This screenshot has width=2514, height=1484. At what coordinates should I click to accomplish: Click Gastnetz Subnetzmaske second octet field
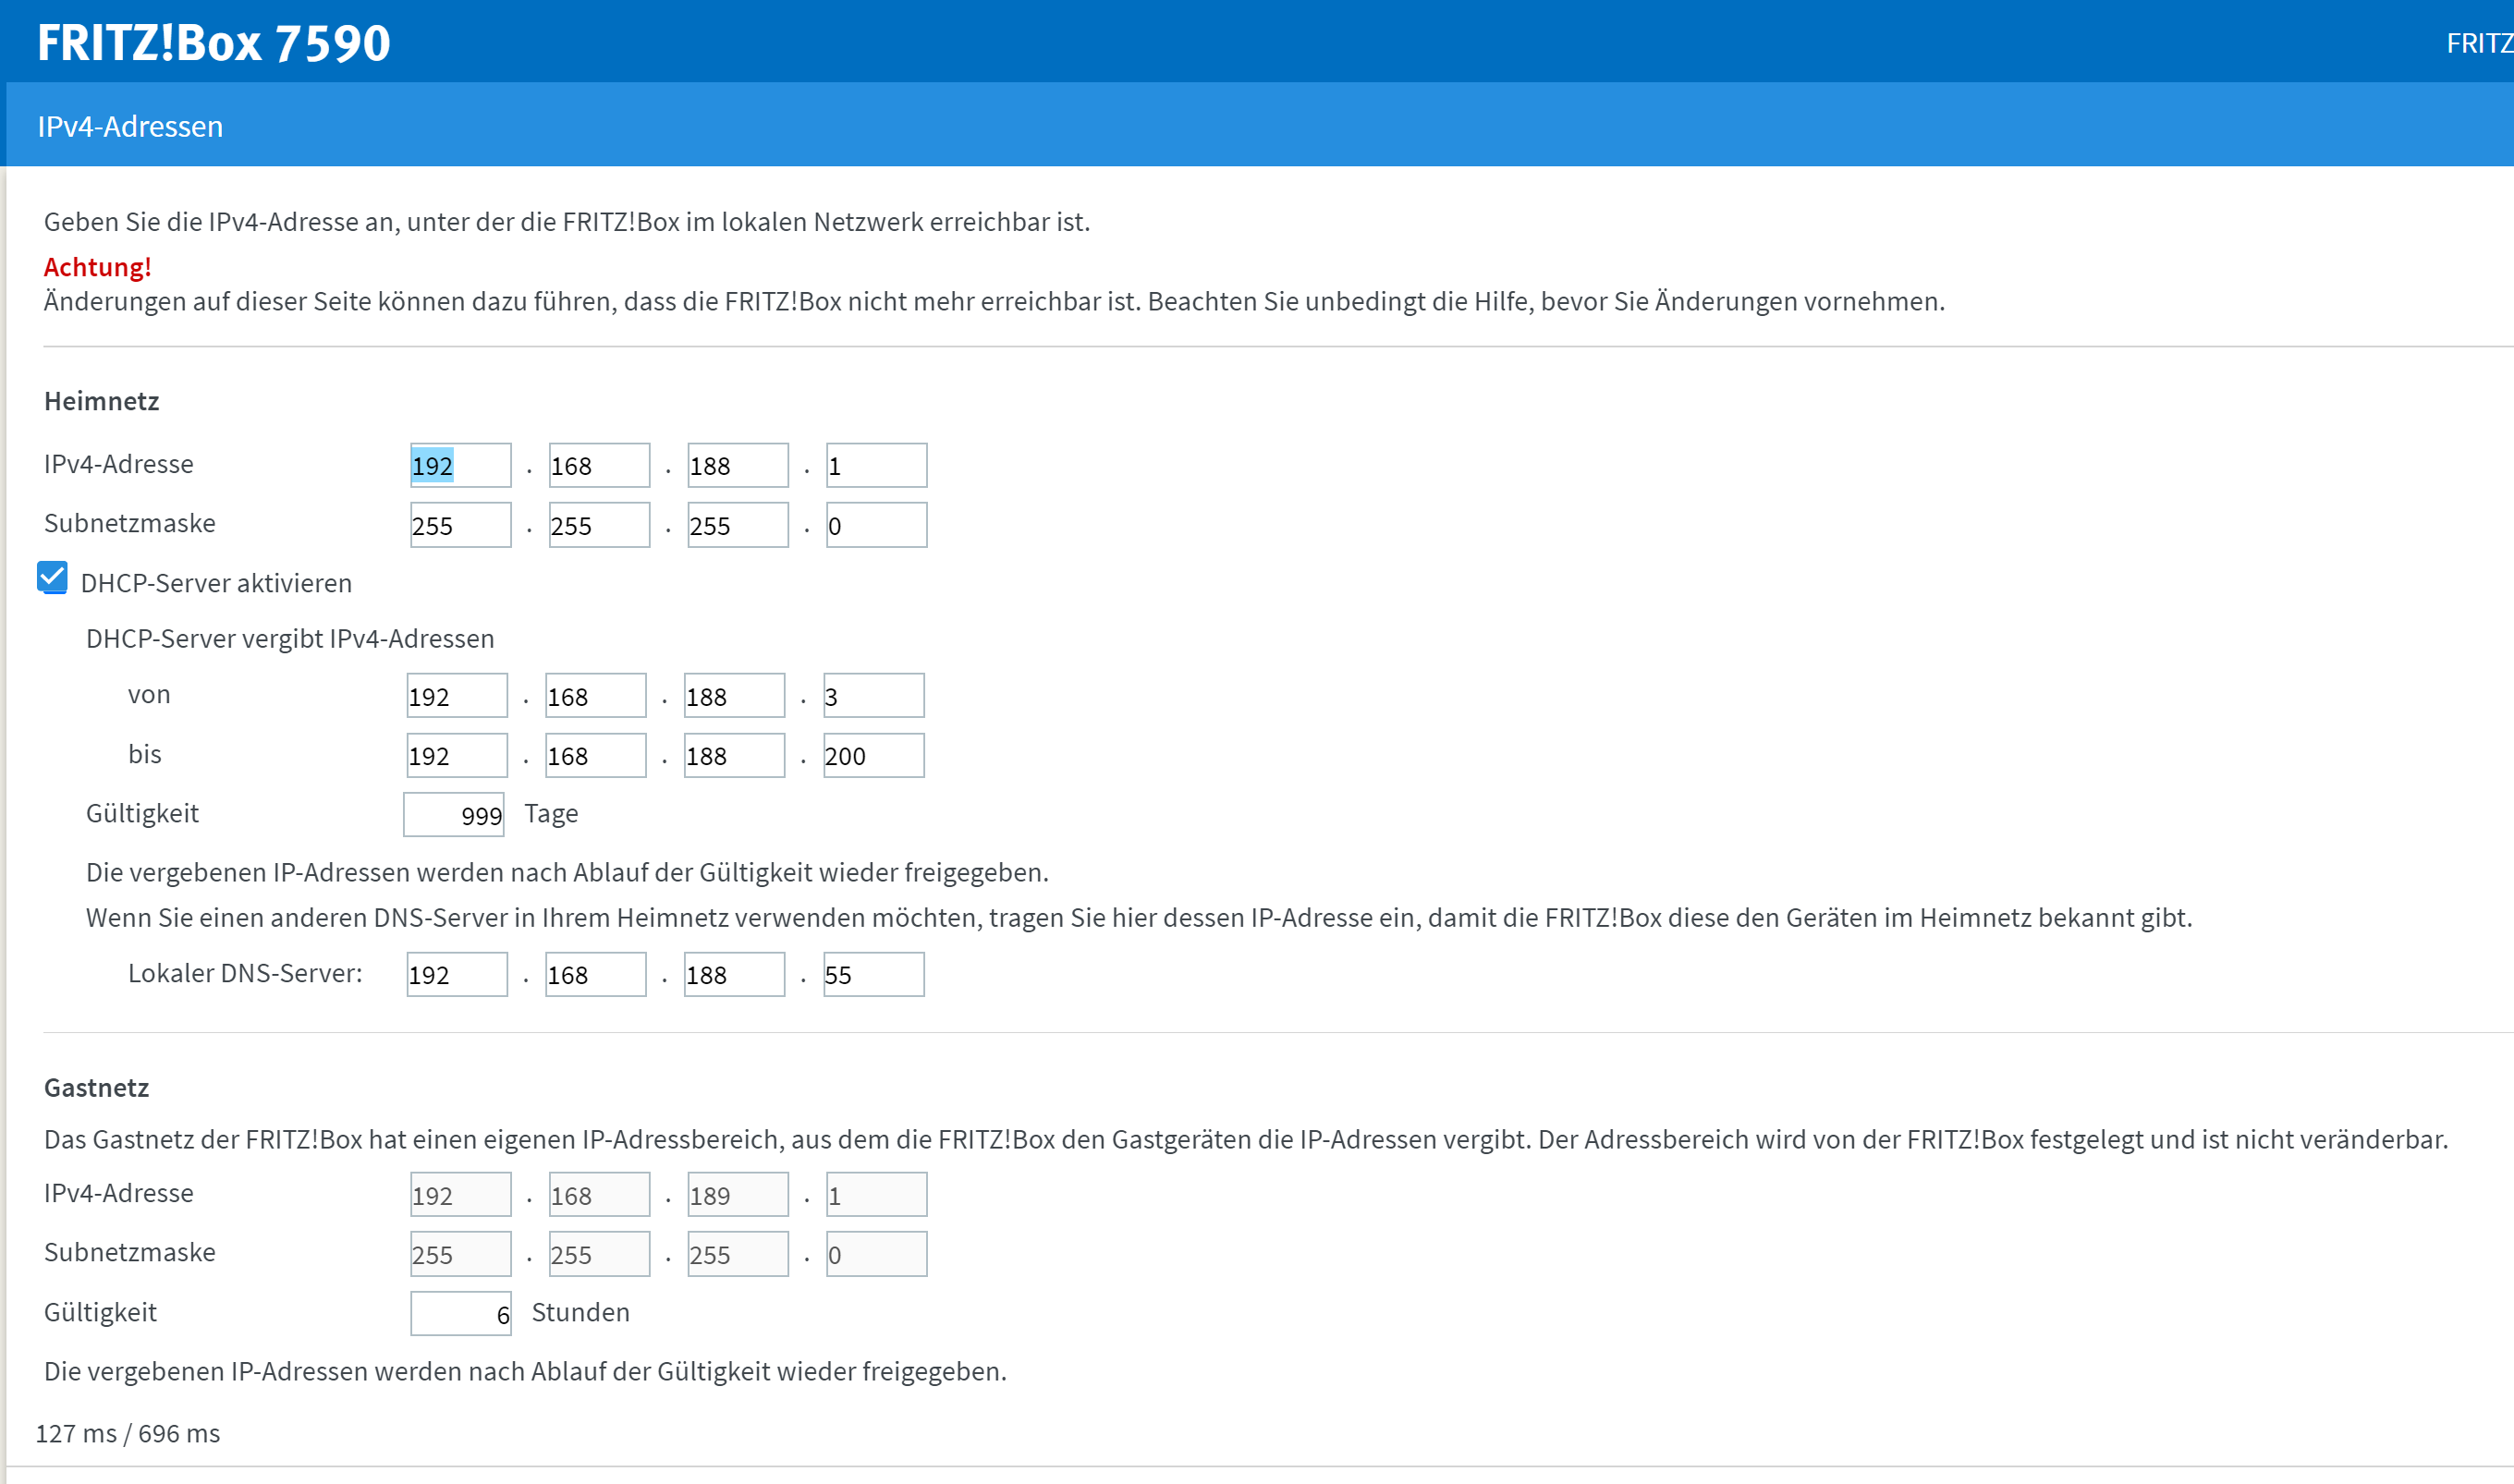(x=599, y=1255)
